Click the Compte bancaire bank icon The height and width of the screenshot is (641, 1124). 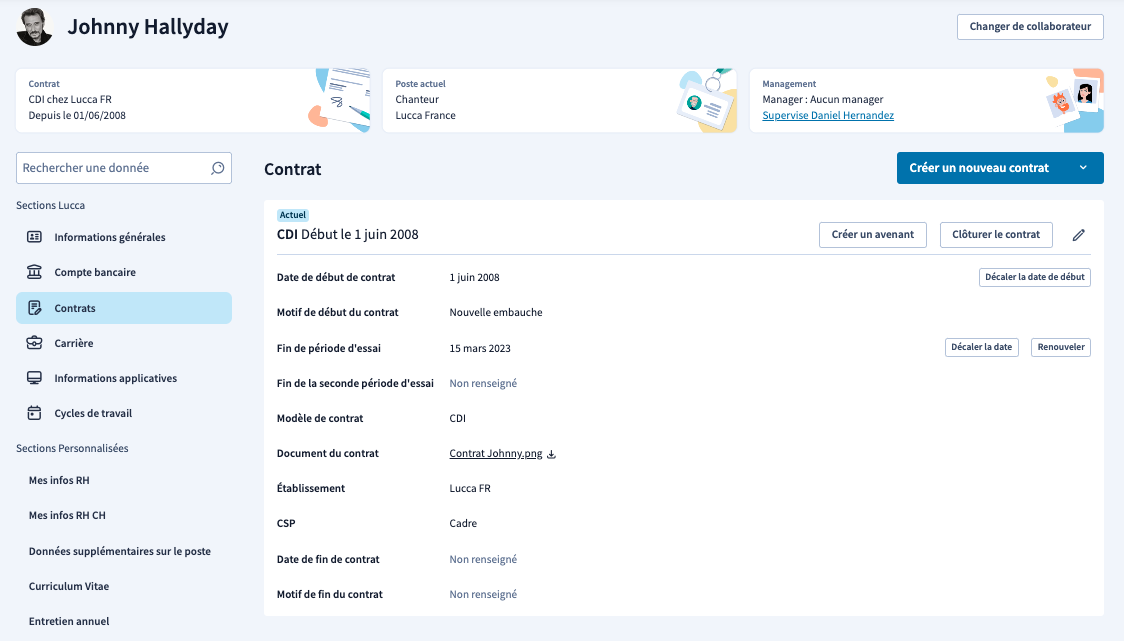(x=34, y=272)
